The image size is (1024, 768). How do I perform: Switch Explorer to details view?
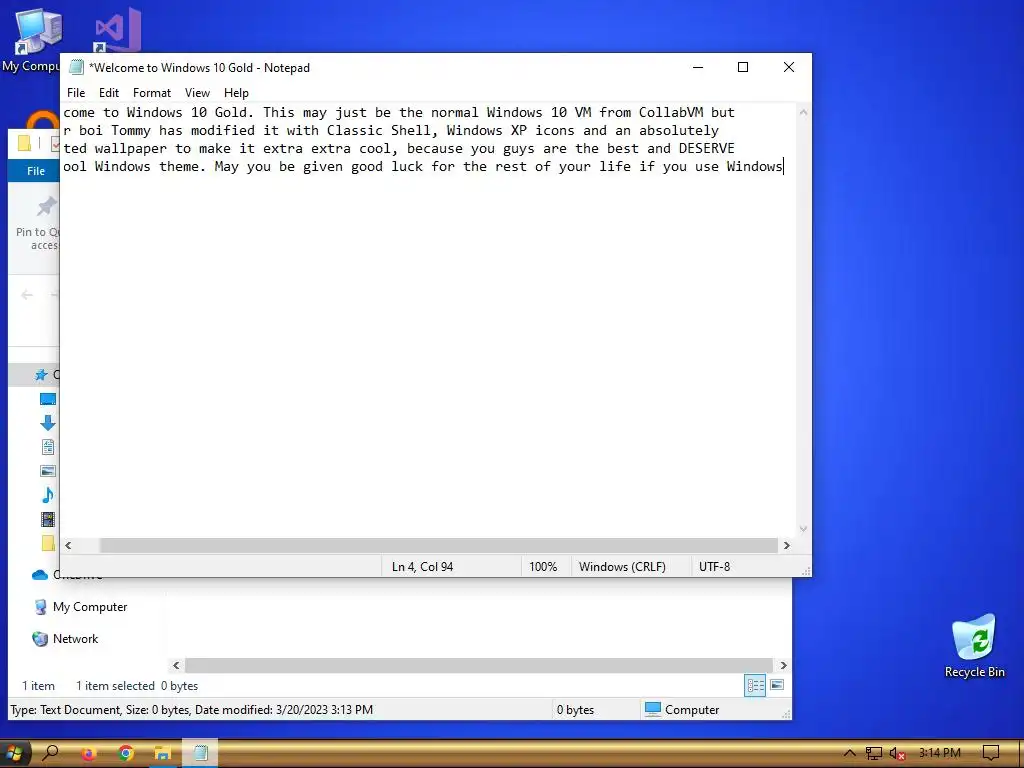tap(755, 686)
